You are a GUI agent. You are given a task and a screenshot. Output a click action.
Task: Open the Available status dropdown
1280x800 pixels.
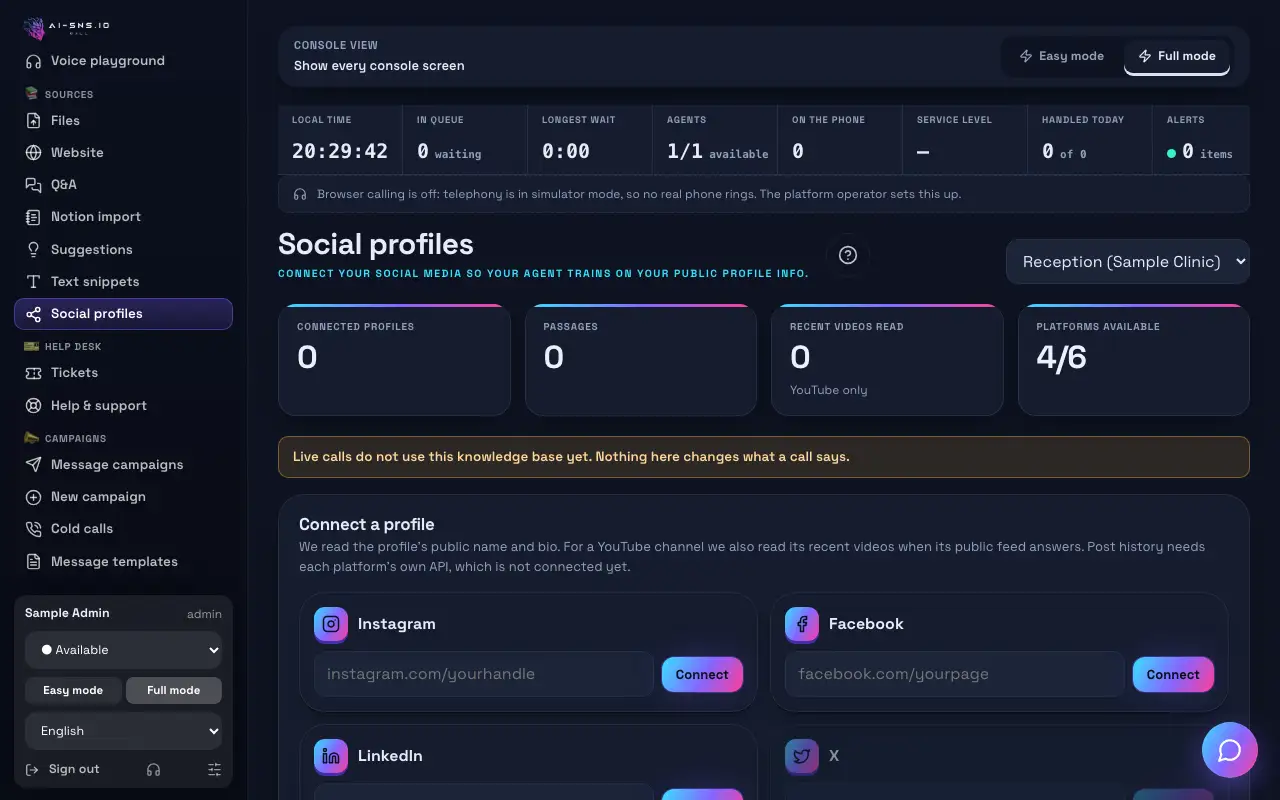pos(123,650)
